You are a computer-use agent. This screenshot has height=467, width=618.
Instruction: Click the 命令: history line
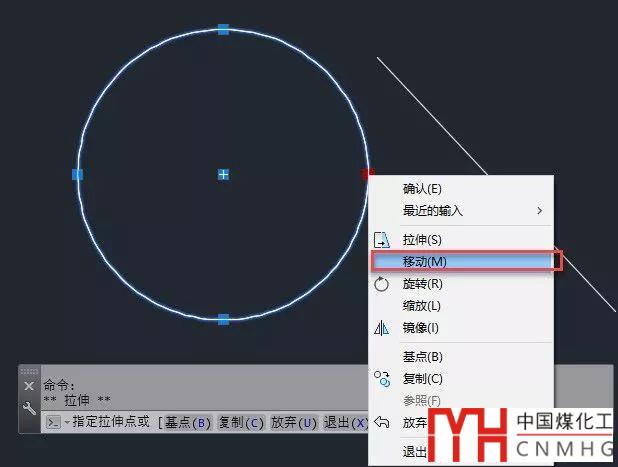coord(59,385)
